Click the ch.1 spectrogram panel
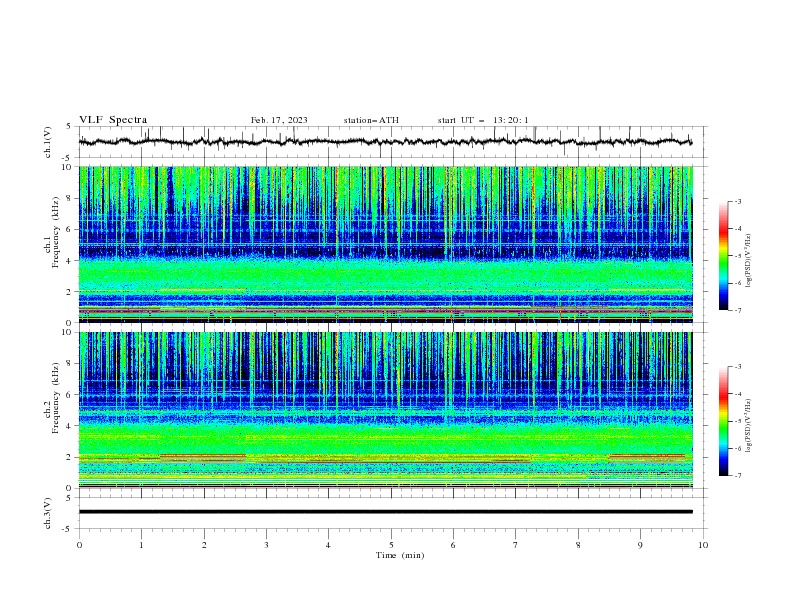792x612 pixels. pyautogui.click(x=386, y=244)
